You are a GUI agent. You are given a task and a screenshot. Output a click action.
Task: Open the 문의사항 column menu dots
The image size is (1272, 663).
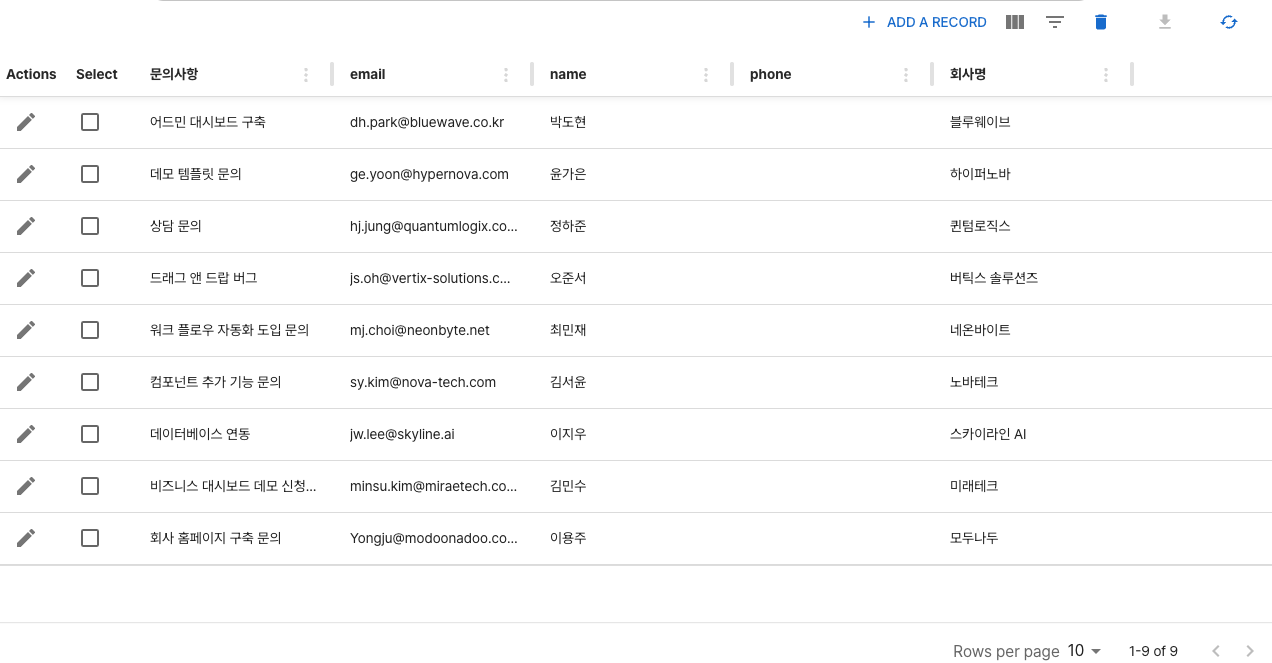point(306,75)
